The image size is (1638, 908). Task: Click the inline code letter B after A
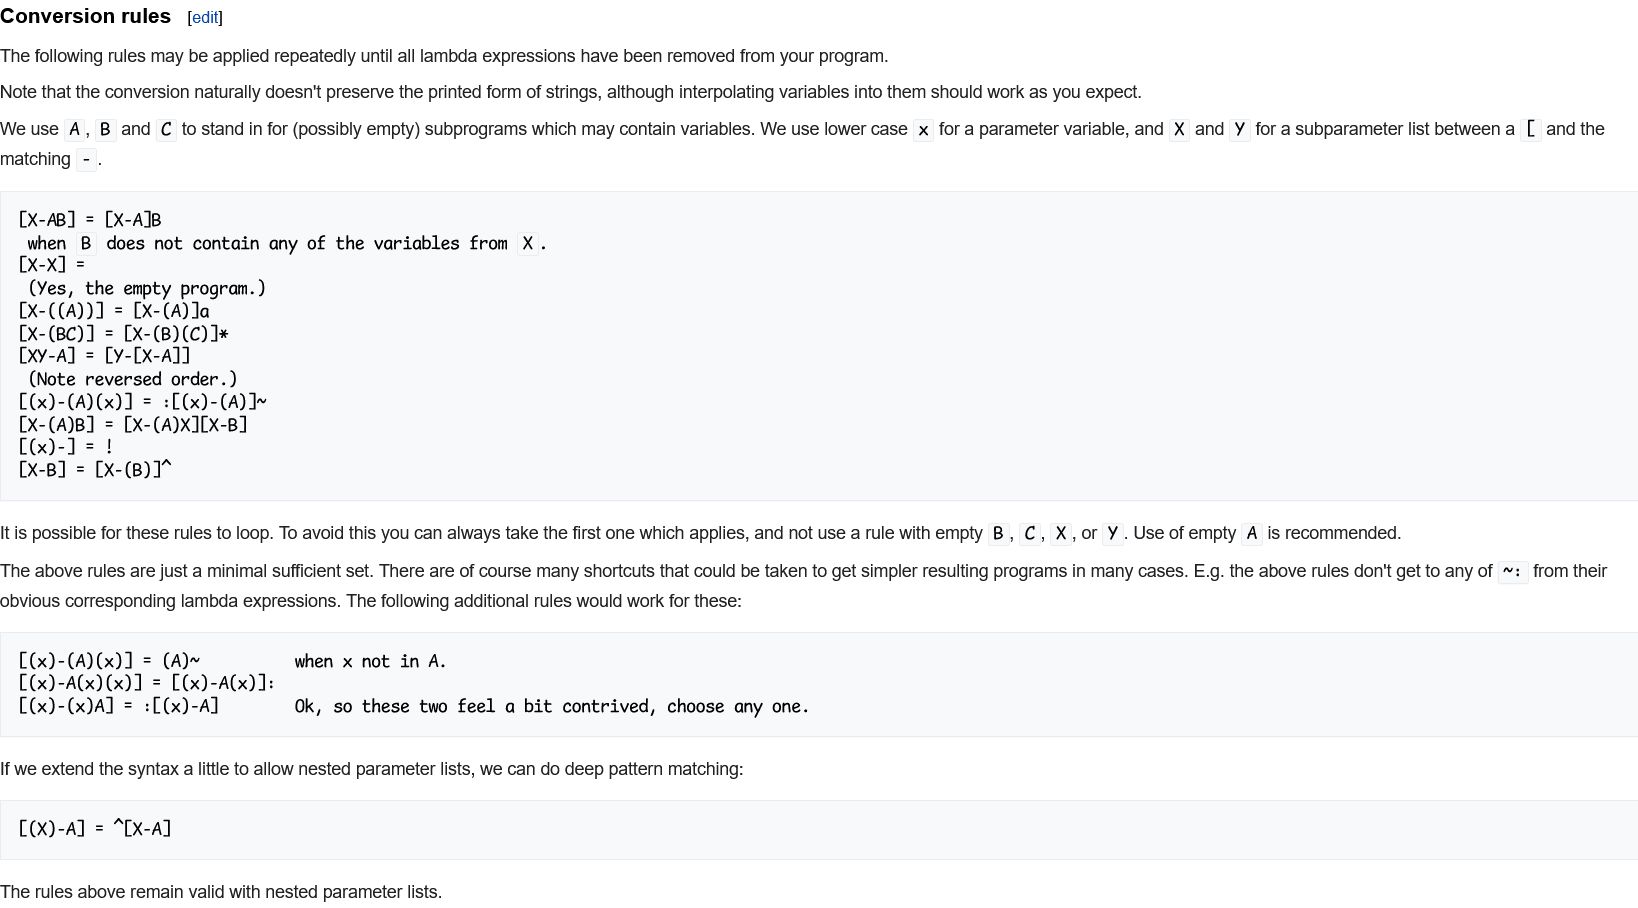tap(105, 130)
